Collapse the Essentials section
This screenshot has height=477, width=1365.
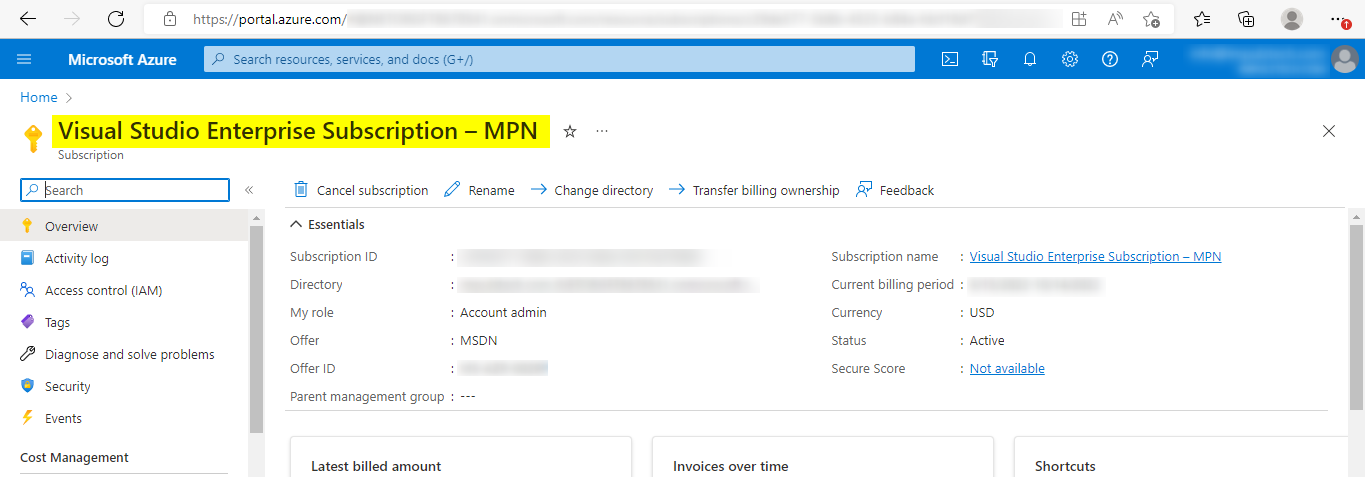[x=297, y=225]
